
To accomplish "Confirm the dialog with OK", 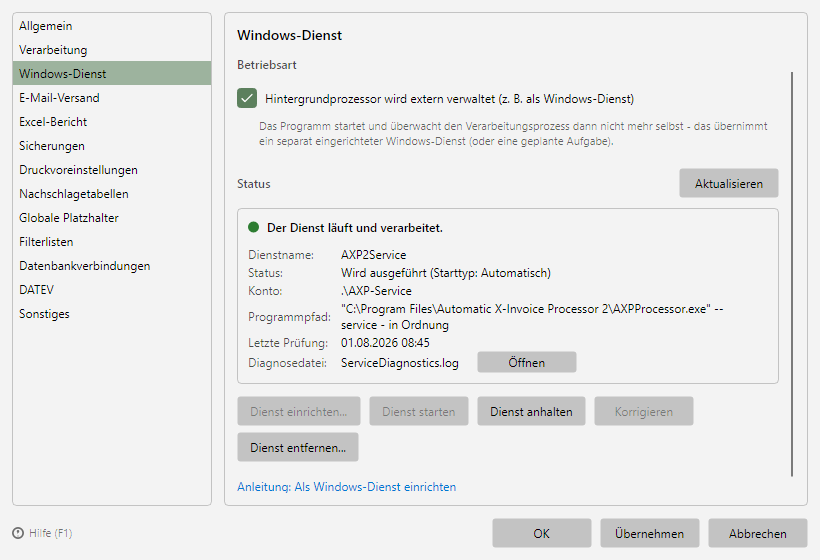I will click(541, 533).
